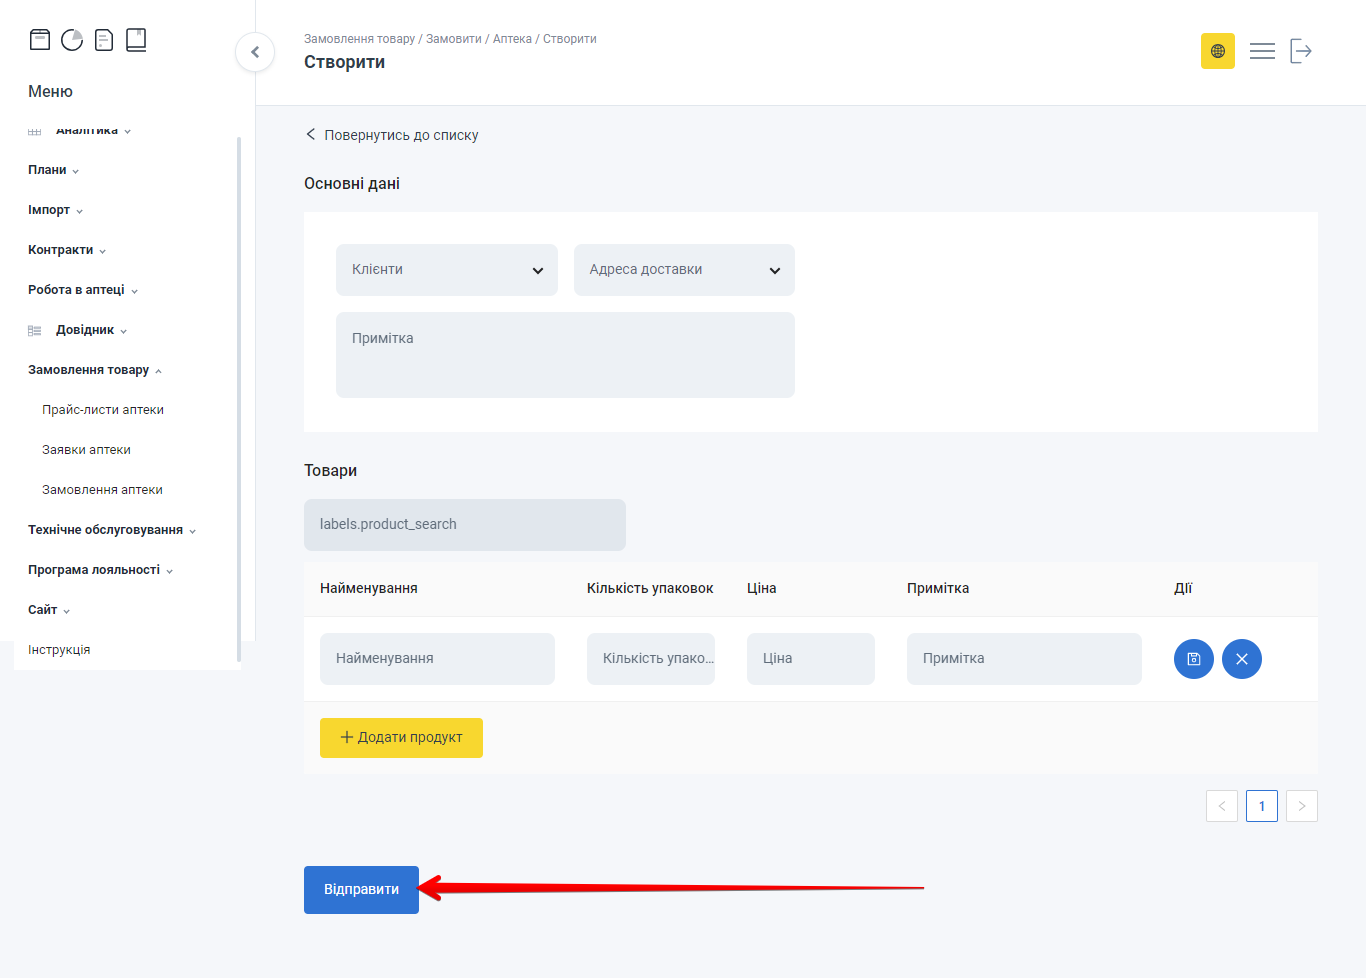
Task: Click the yellow globe language button
Action: tap(1217, 51)
